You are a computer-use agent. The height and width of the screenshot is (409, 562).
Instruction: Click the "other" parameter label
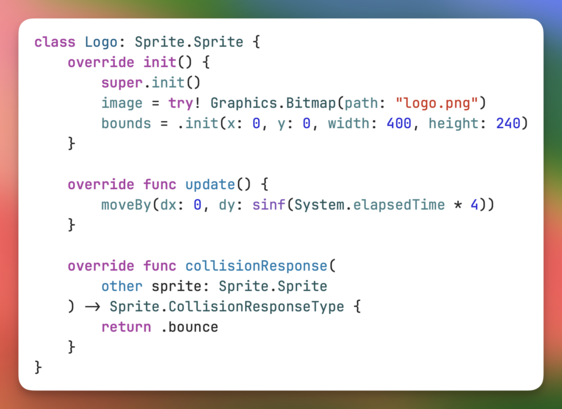(x=122, y=286)
